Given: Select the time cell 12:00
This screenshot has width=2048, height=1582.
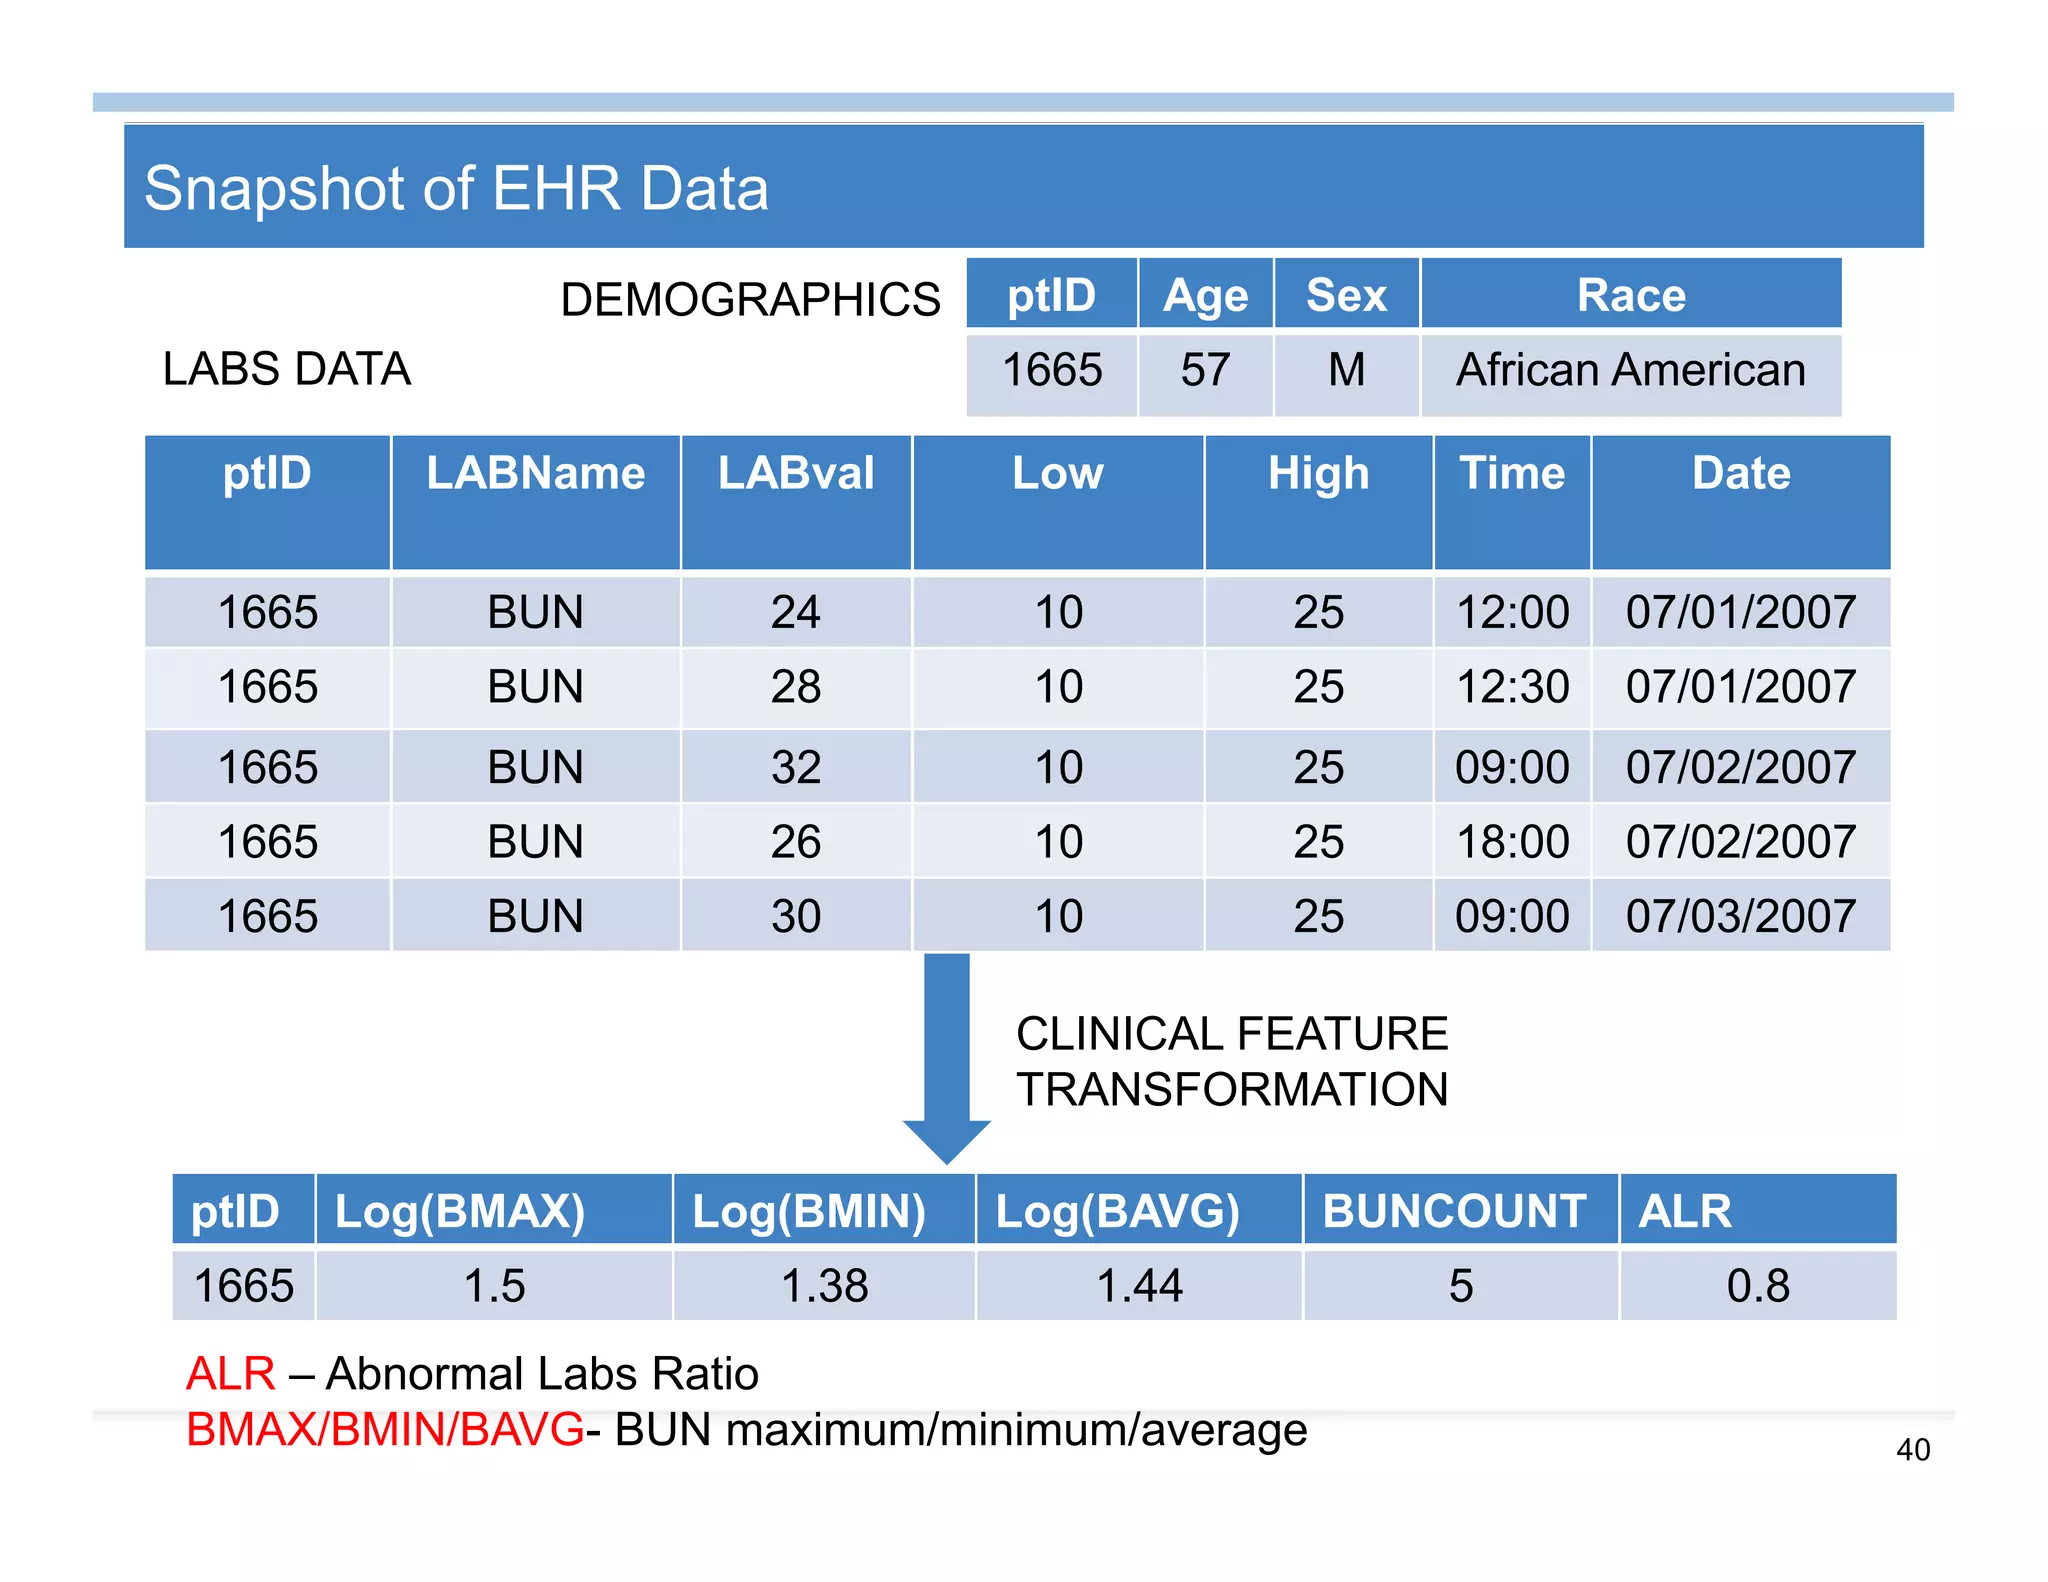Looking at the screenshot, I should 1512,611.
